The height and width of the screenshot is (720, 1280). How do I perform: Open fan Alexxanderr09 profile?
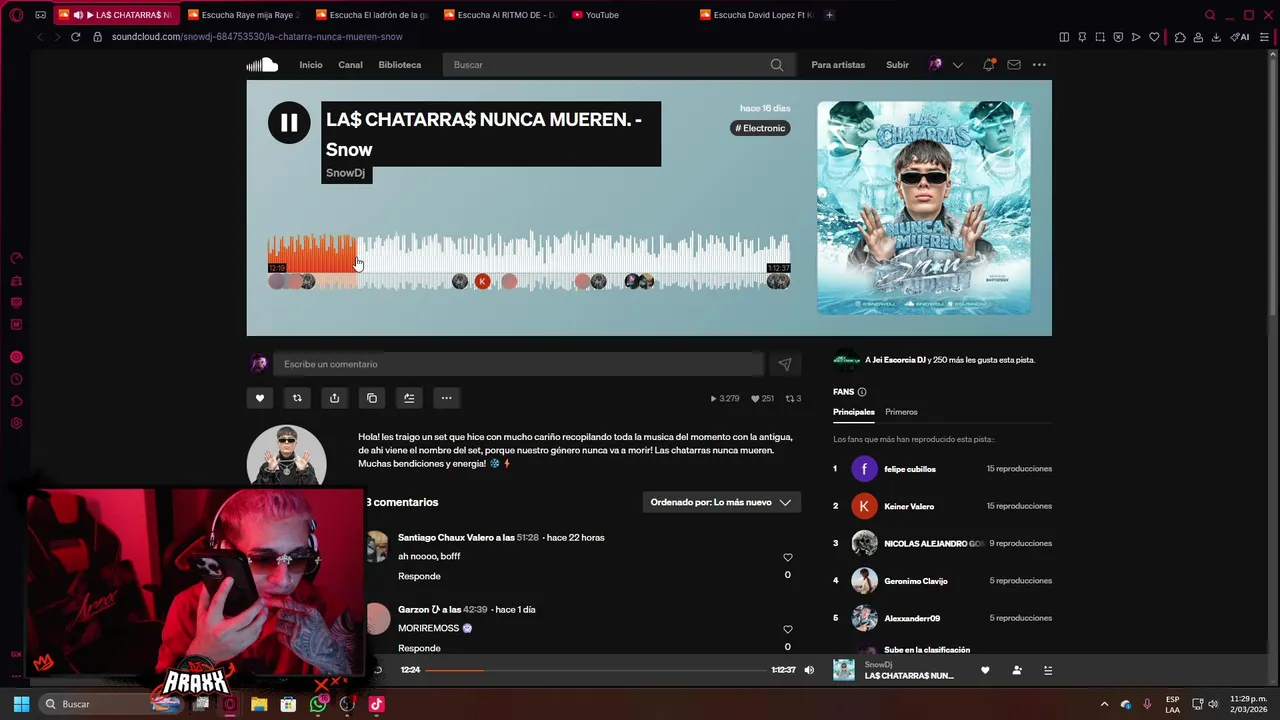pos(912,618)
